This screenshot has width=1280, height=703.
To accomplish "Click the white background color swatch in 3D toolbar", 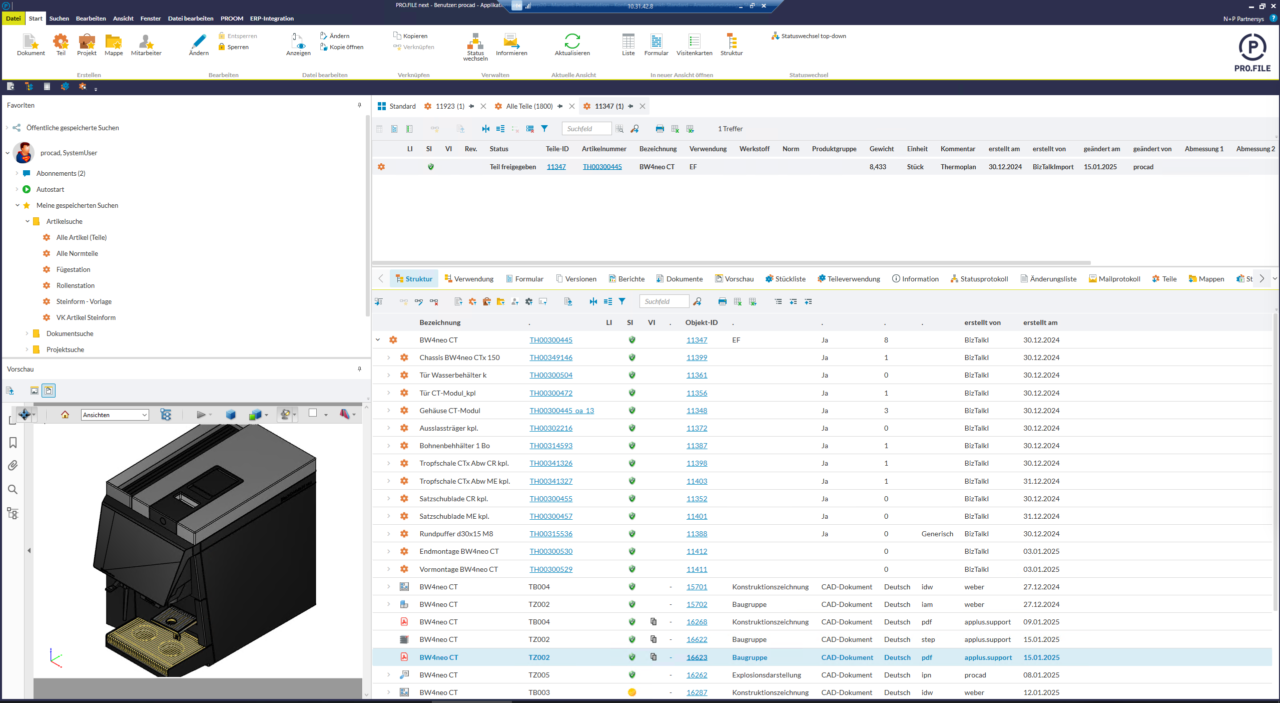I will (312, 412).
